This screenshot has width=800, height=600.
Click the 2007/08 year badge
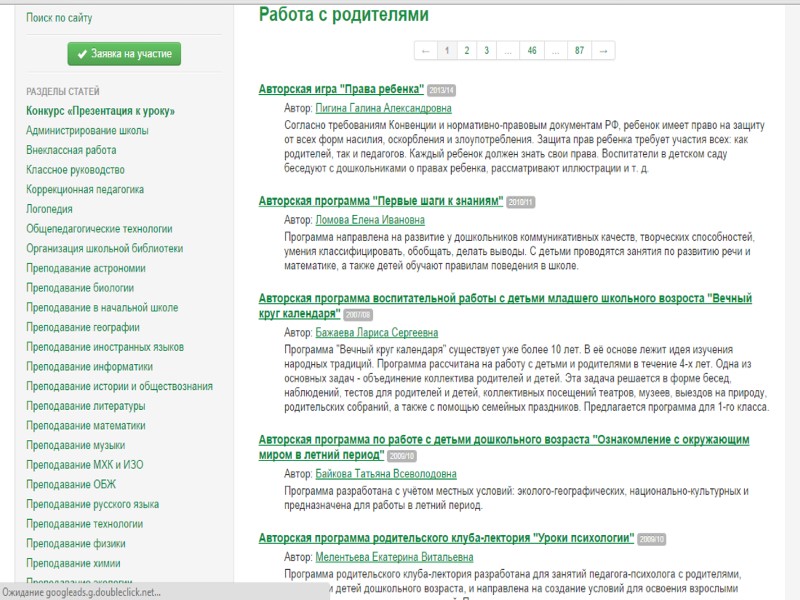coord(358,315)
